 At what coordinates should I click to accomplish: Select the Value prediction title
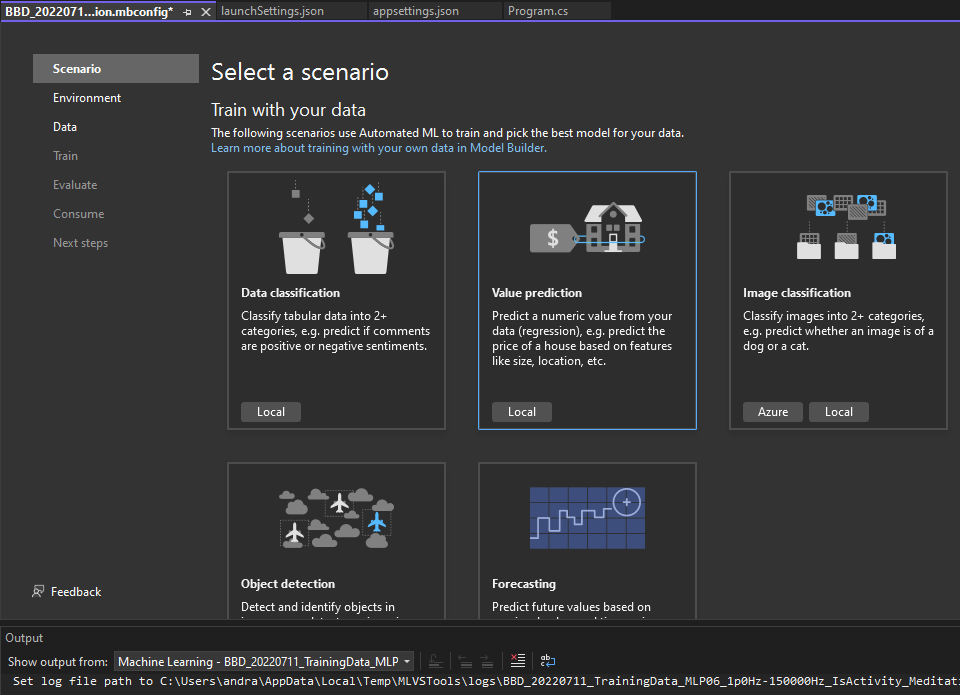coord(537,293)
